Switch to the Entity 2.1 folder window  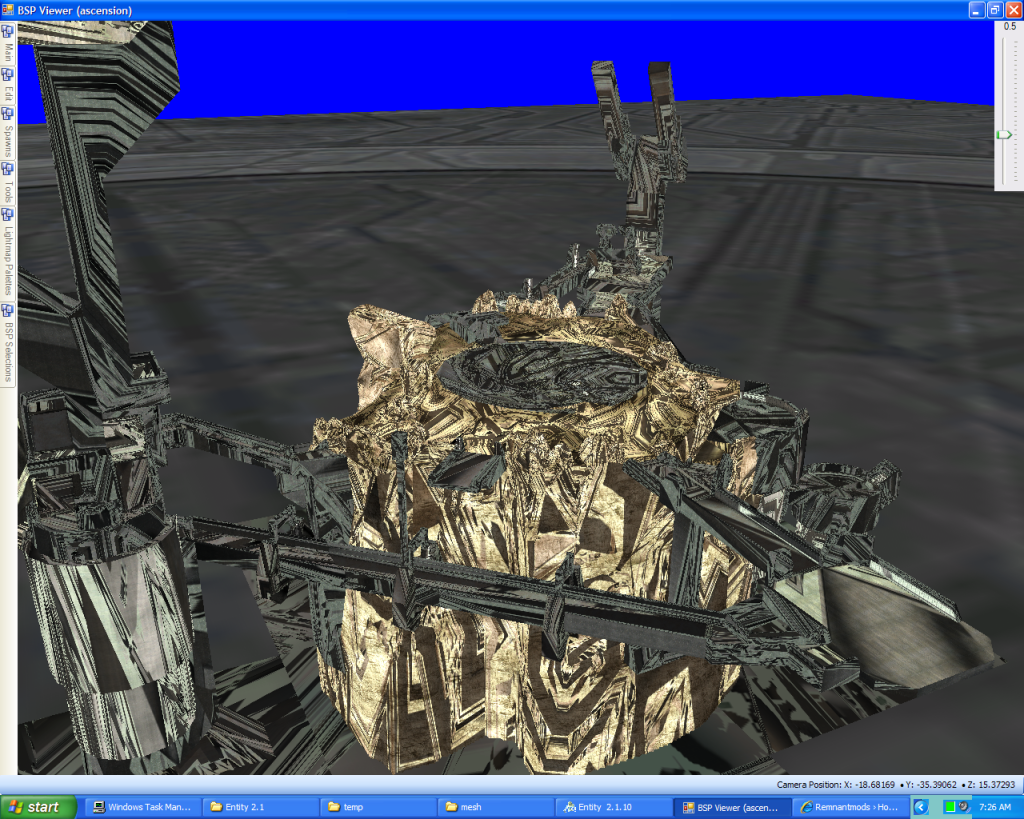(260, 807)
